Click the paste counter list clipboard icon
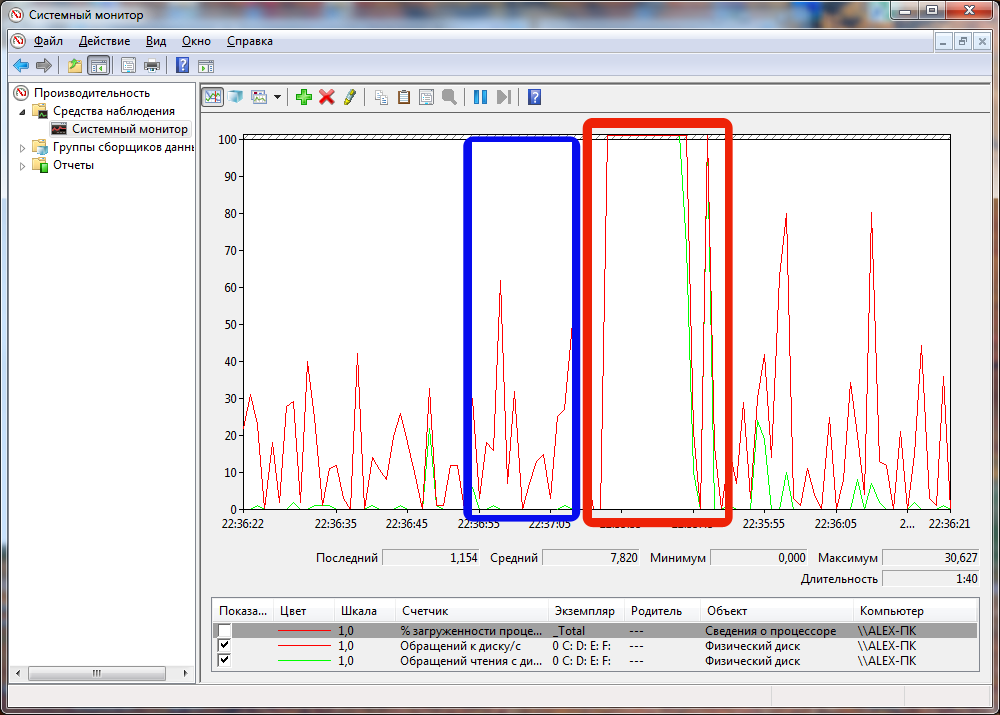1000x715 pixels. click(x=404, y=97)
